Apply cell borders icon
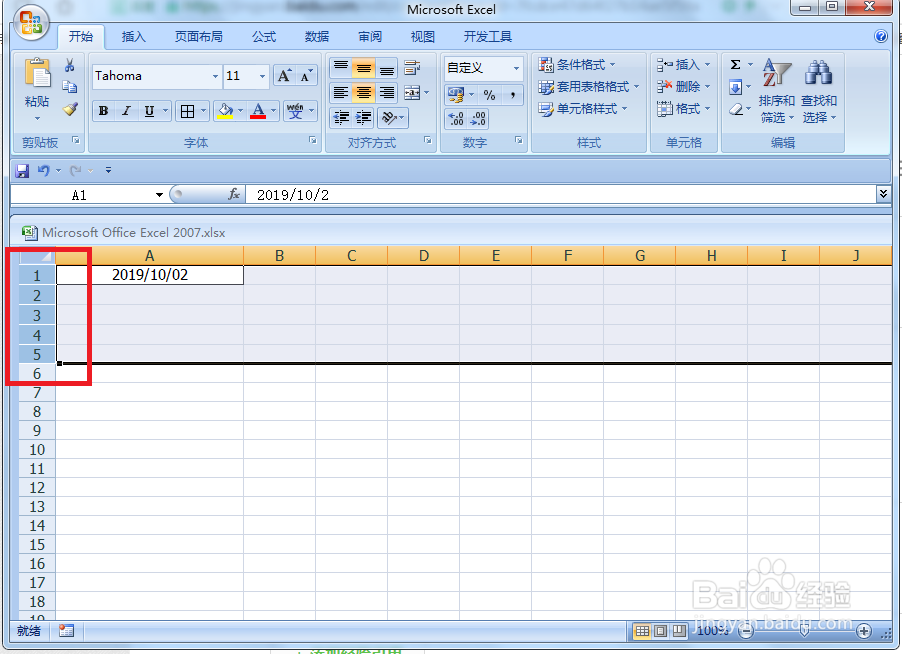Screen dimensions: 902x654 pos(188,111)
